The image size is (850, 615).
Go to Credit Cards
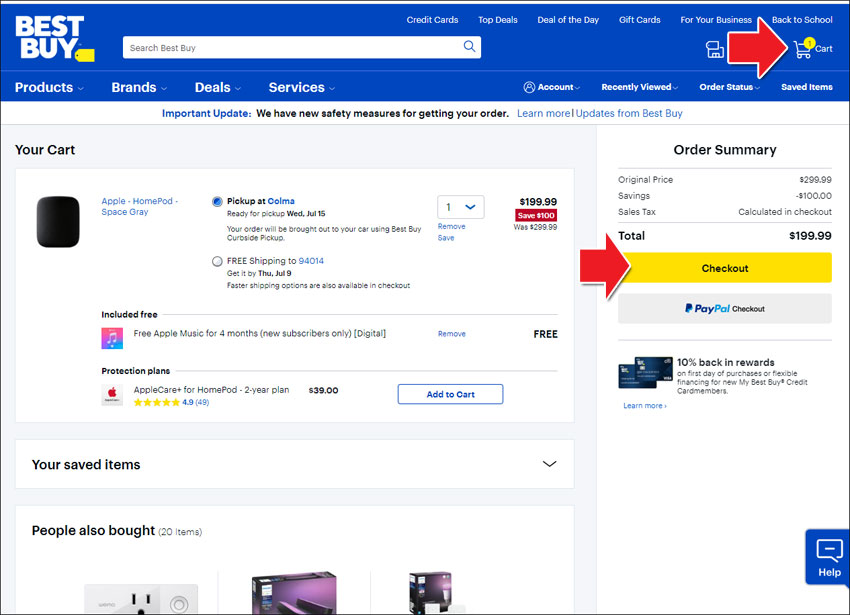[432, 20]
